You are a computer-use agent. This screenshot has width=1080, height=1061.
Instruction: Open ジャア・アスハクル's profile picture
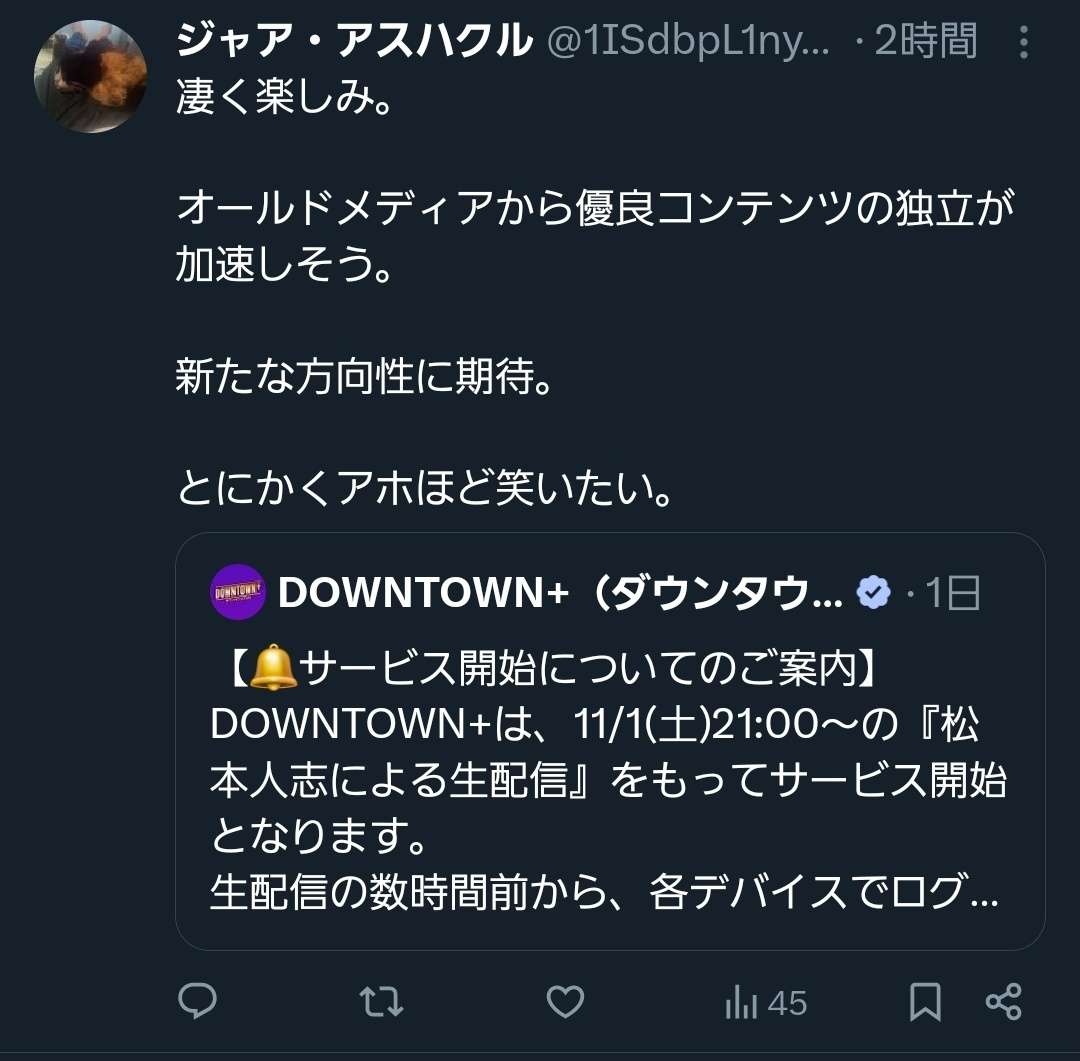coord(90,76)
